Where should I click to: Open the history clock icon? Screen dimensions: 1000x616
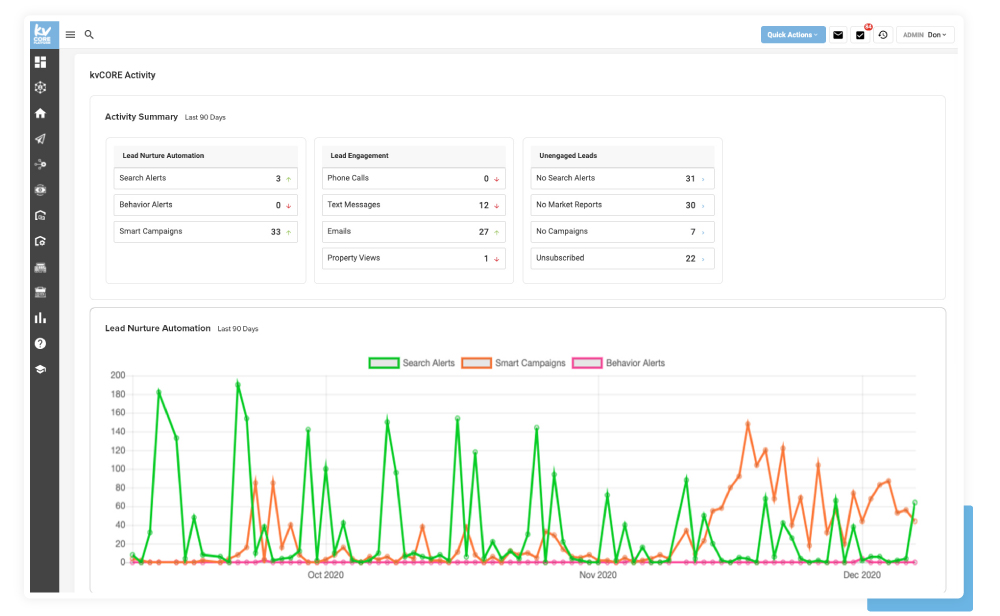point(883,35)
